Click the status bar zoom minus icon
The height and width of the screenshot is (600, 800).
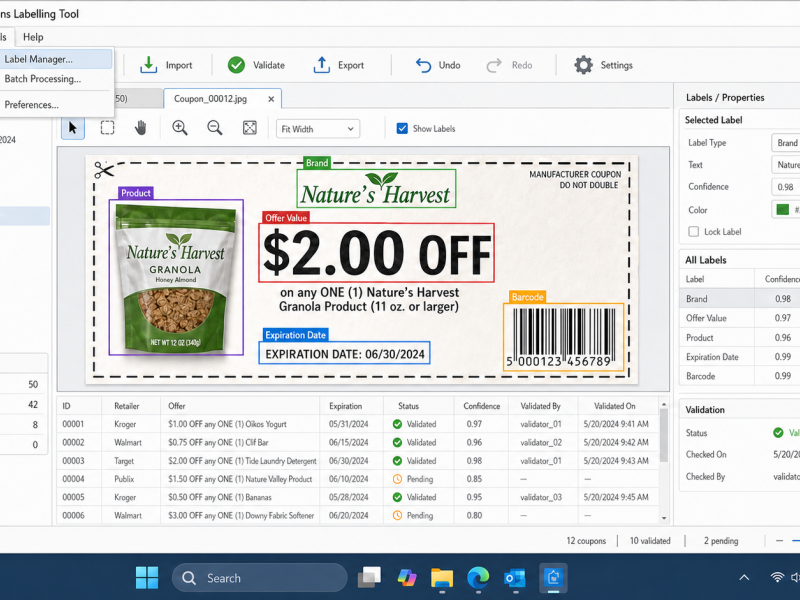click(x=779, y=541)
